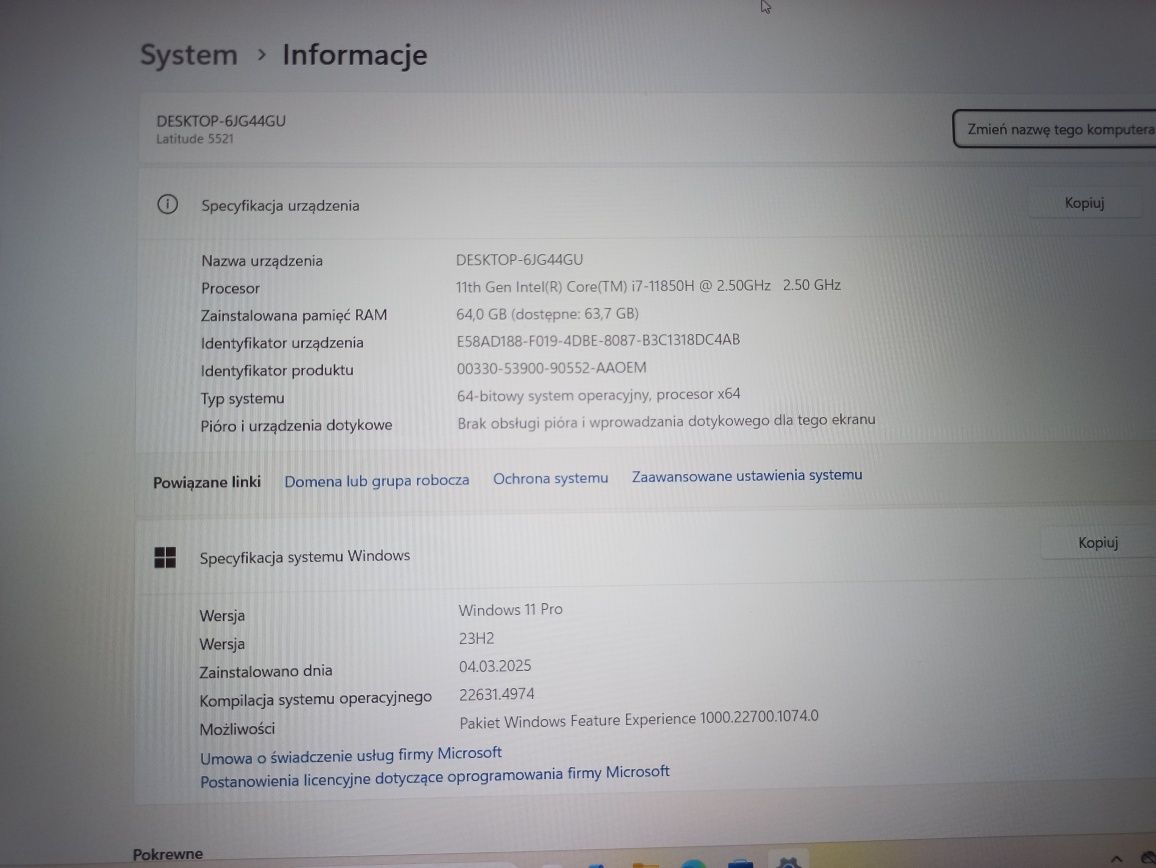1156x868 pixels.
Task: Open Postanowienia licencyjne dotyczące oprogramowania firmy Microsoft
Action: [x=435, y=776]
